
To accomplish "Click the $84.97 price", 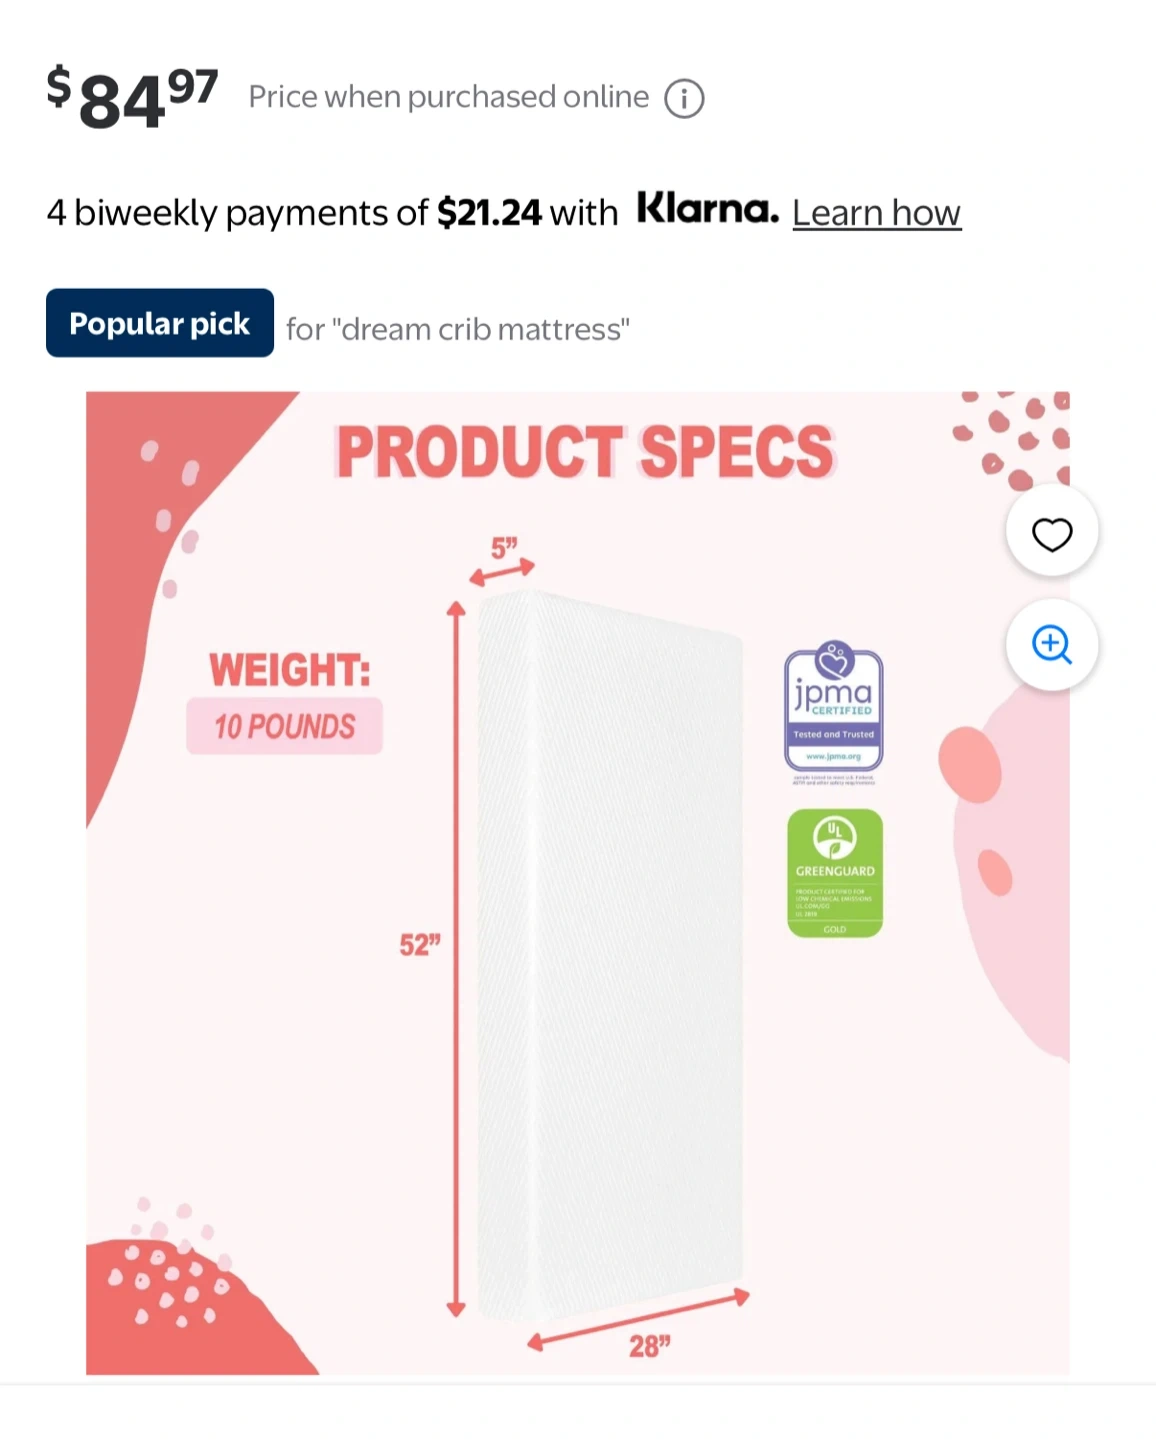I will click(132, 98).
